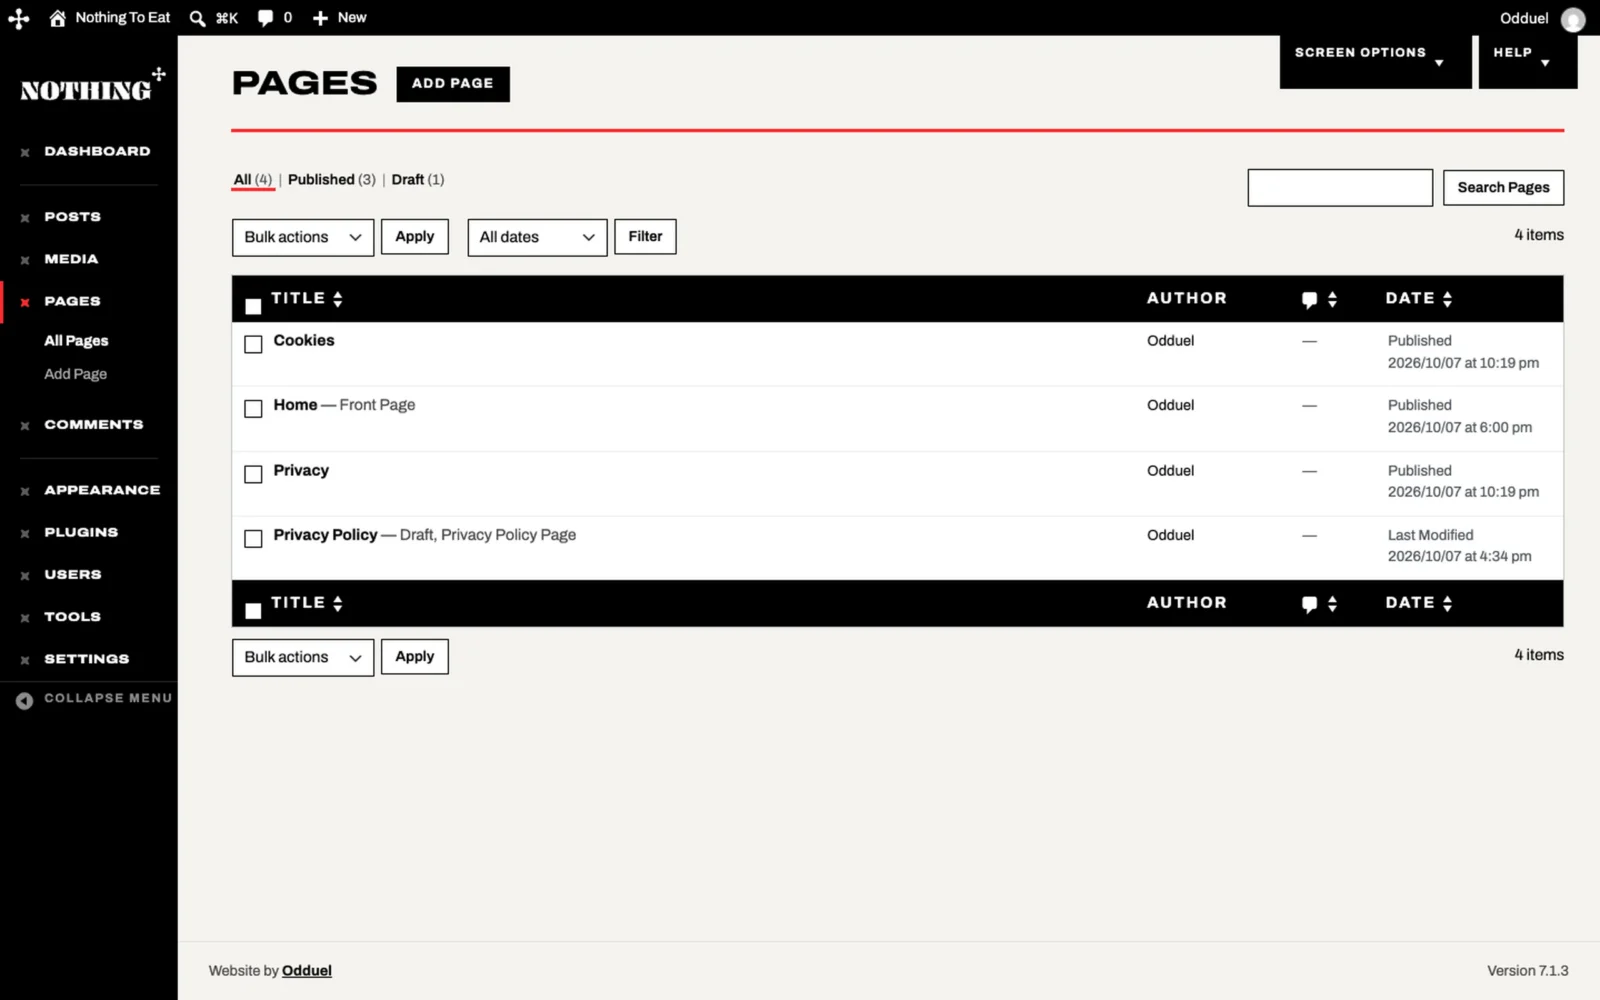The image size is (1600, 1000).
Task: Click the Search Pages button
Action: click(1503, 187)
